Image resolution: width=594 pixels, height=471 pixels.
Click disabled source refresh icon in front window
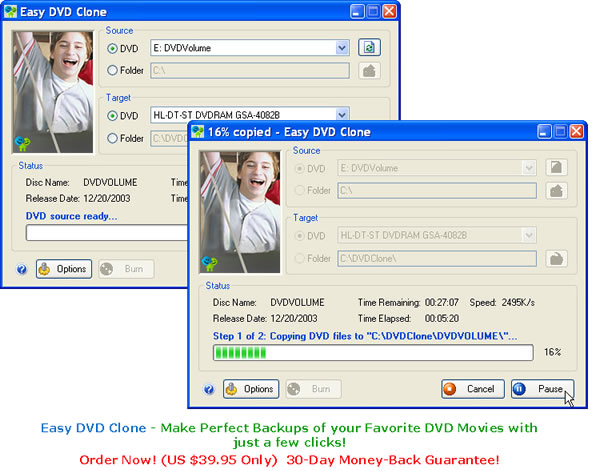[556, 167]
